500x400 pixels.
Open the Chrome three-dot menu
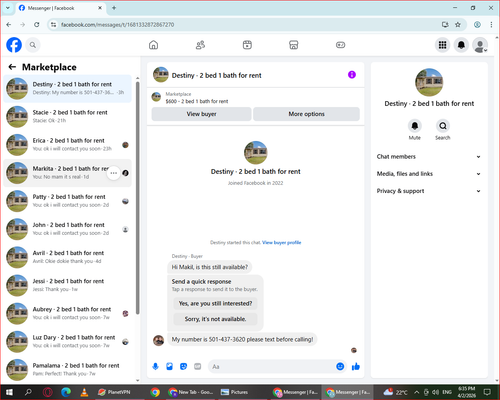coord(491,25)
